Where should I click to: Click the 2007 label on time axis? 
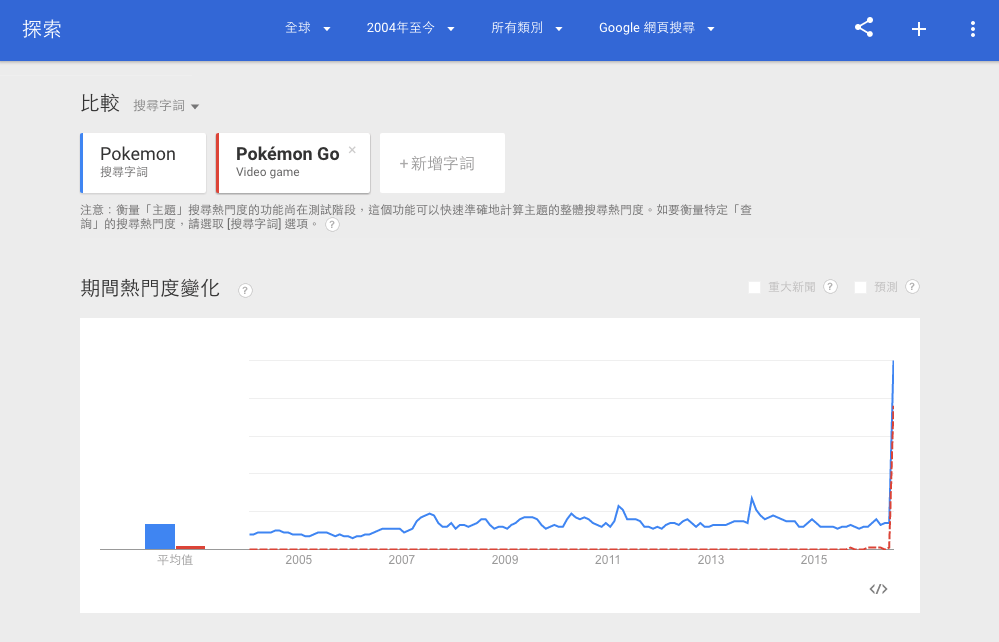(x=402, y=560)
